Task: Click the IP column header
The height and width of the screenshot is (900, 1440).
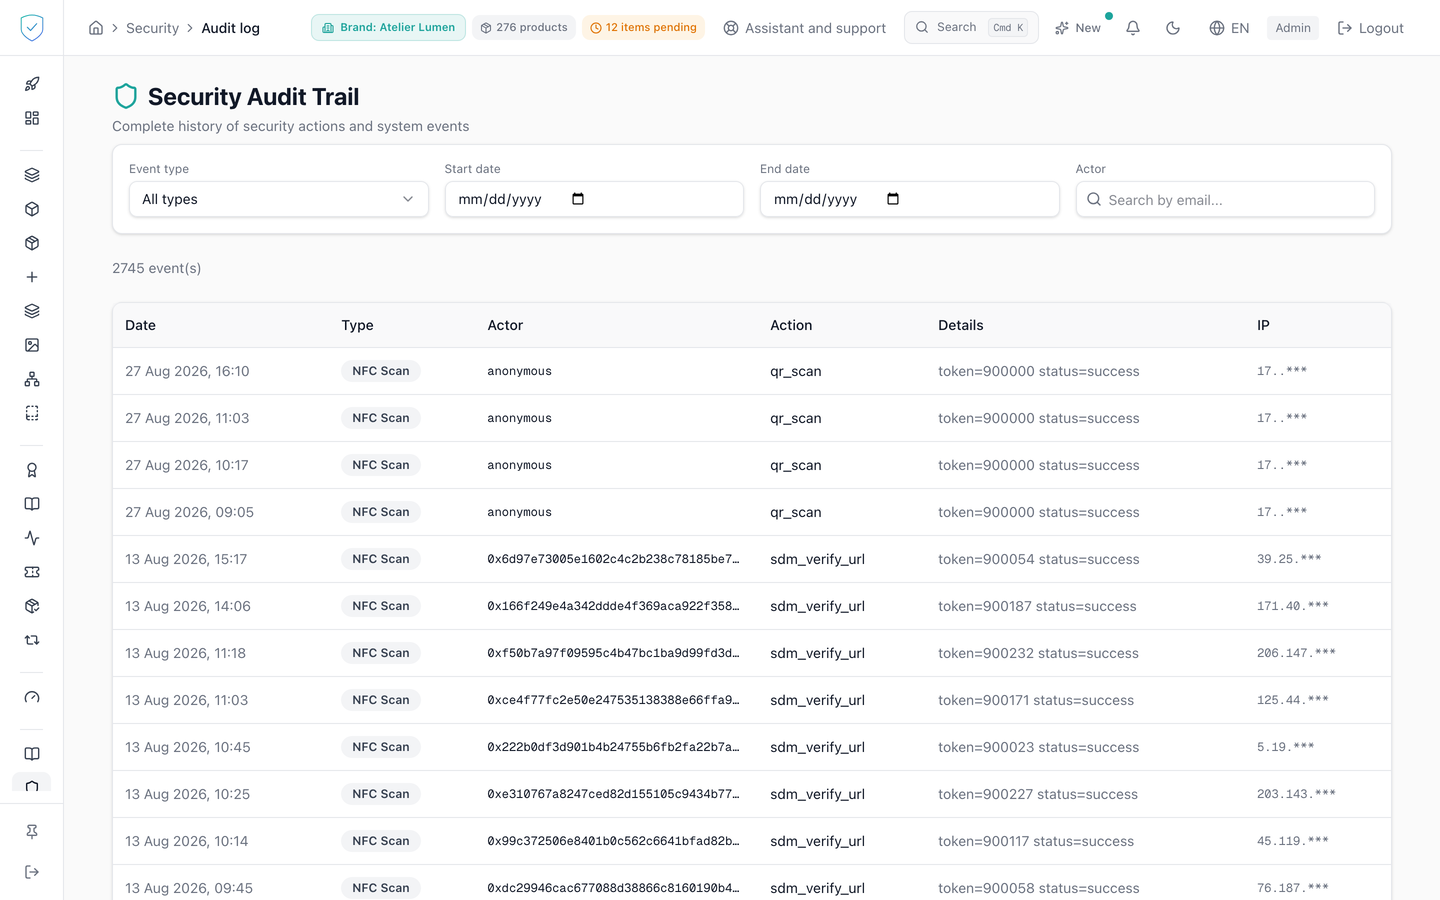Action: [1263, 325]
